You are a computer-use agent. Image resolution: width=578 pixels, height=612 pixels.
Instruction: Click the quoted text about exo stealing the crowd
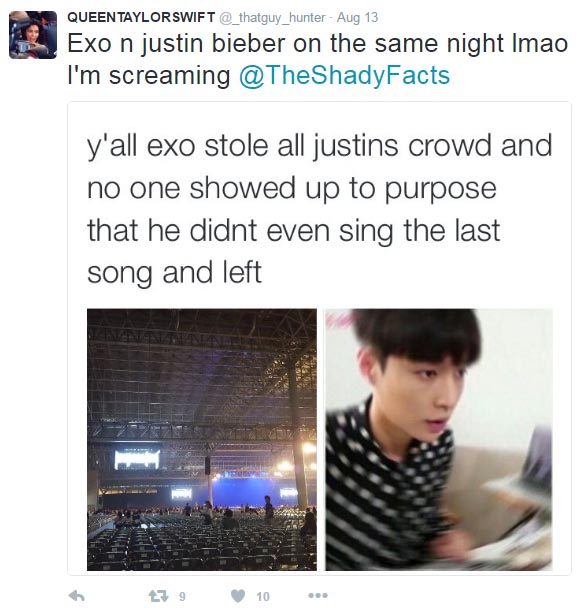click(x=319, y=210)
